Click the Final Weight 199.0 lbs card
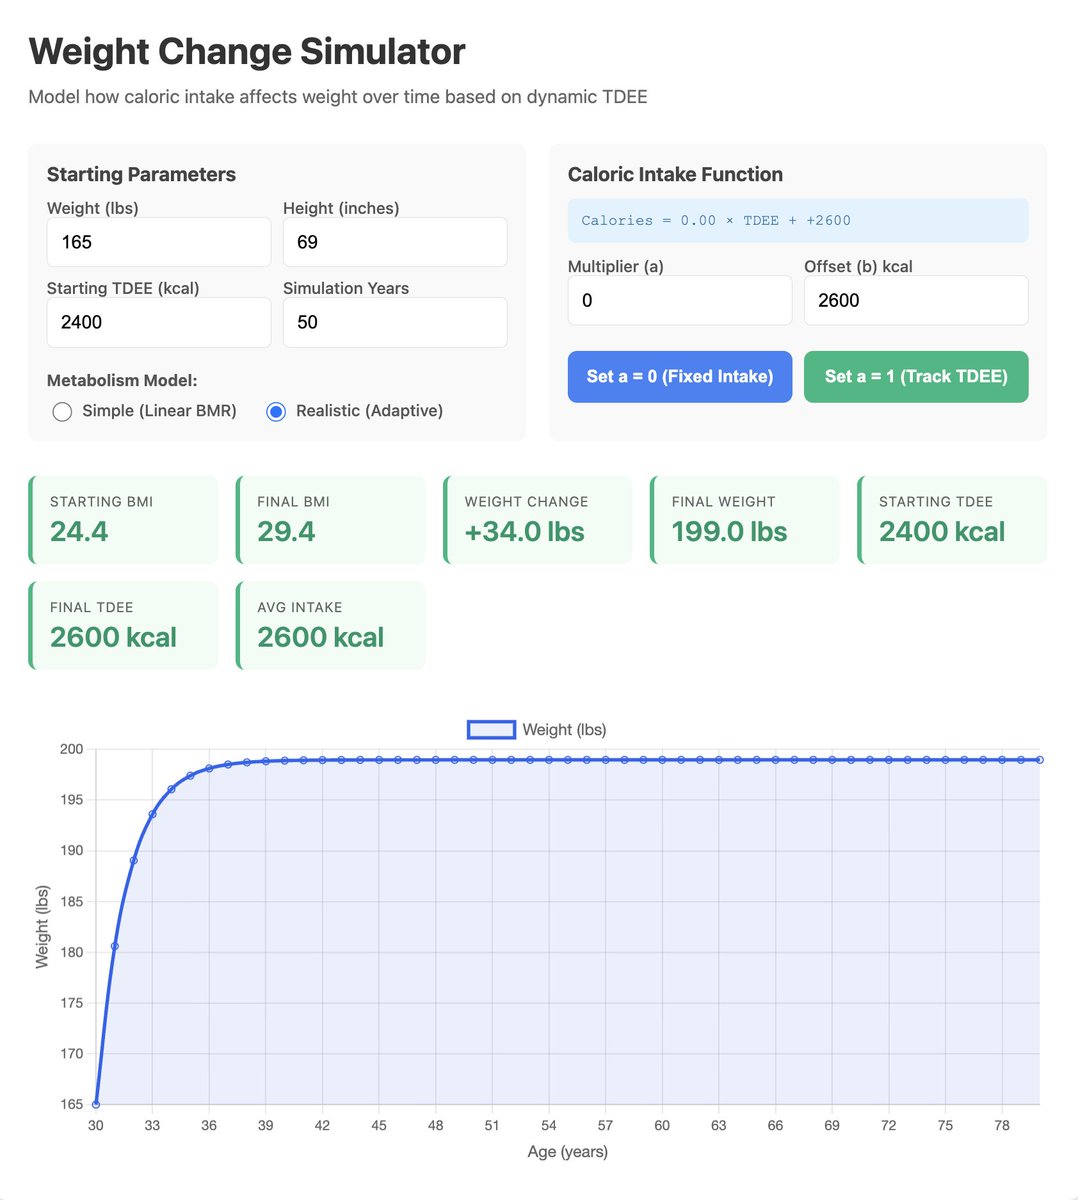 coord(745,520)
